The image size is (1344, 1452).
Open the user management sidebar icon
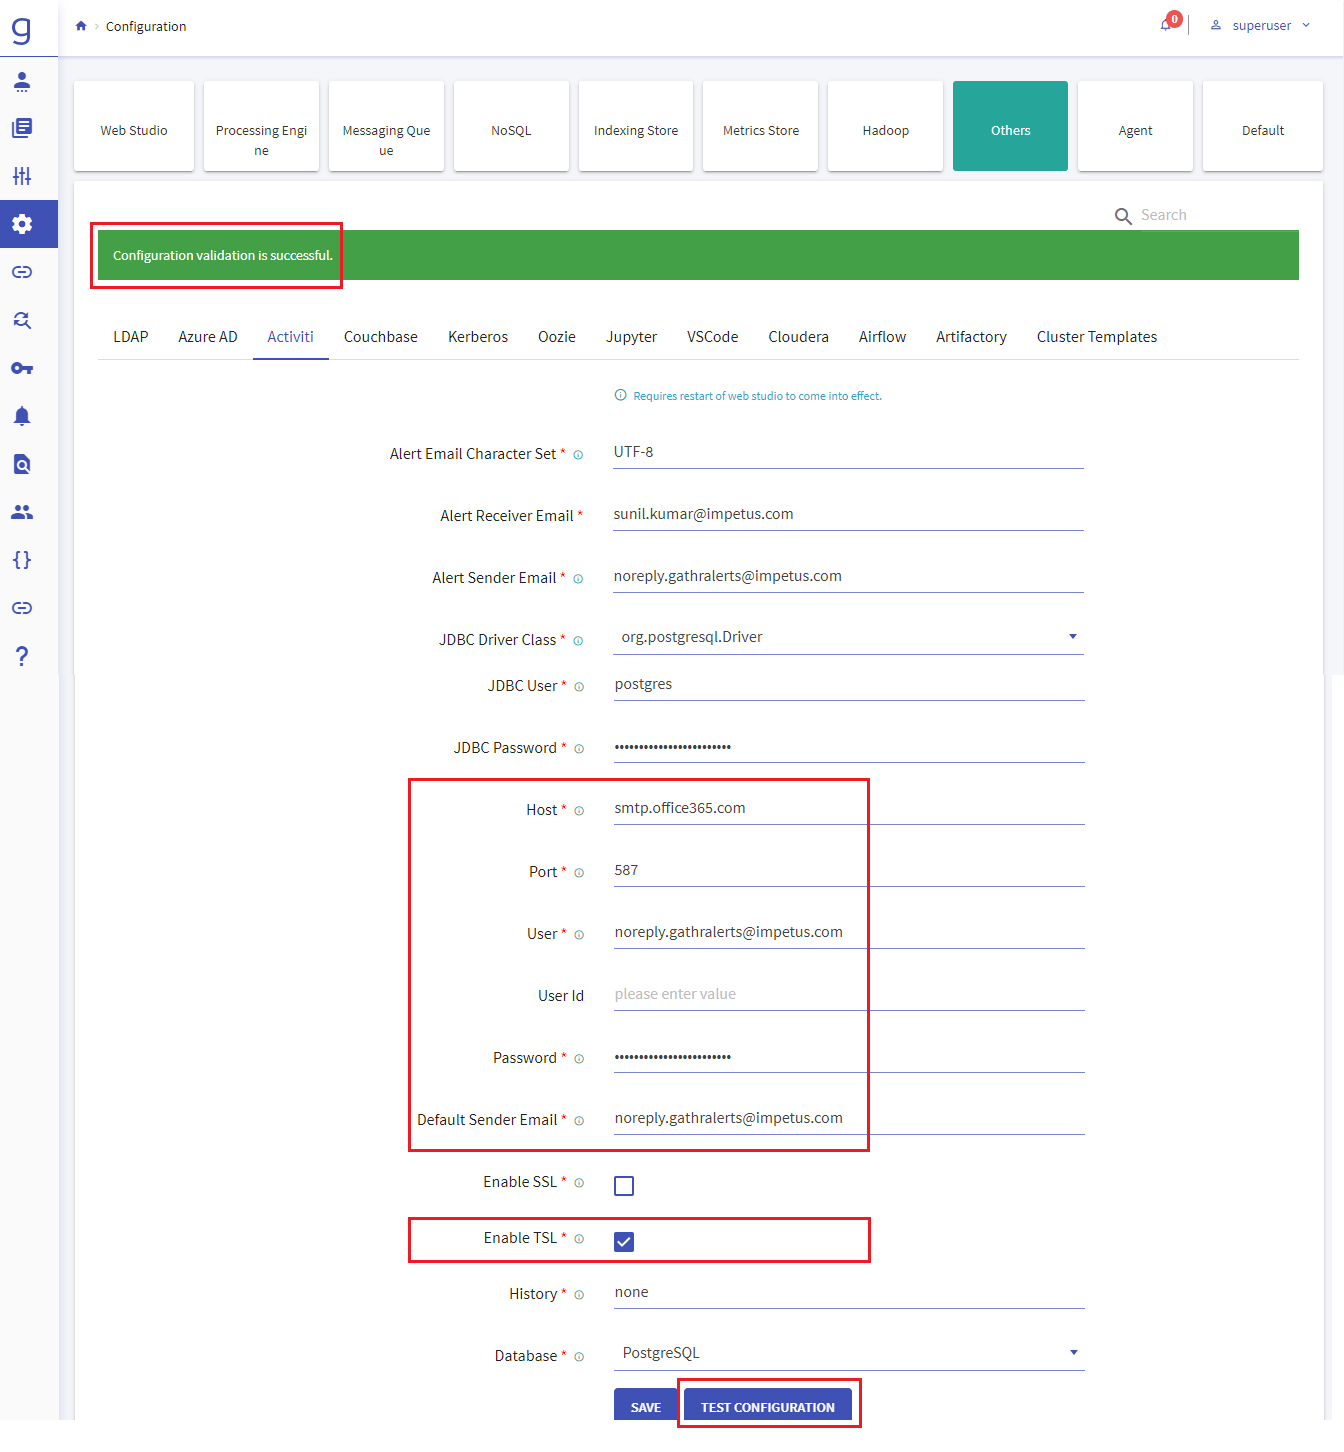21,82
